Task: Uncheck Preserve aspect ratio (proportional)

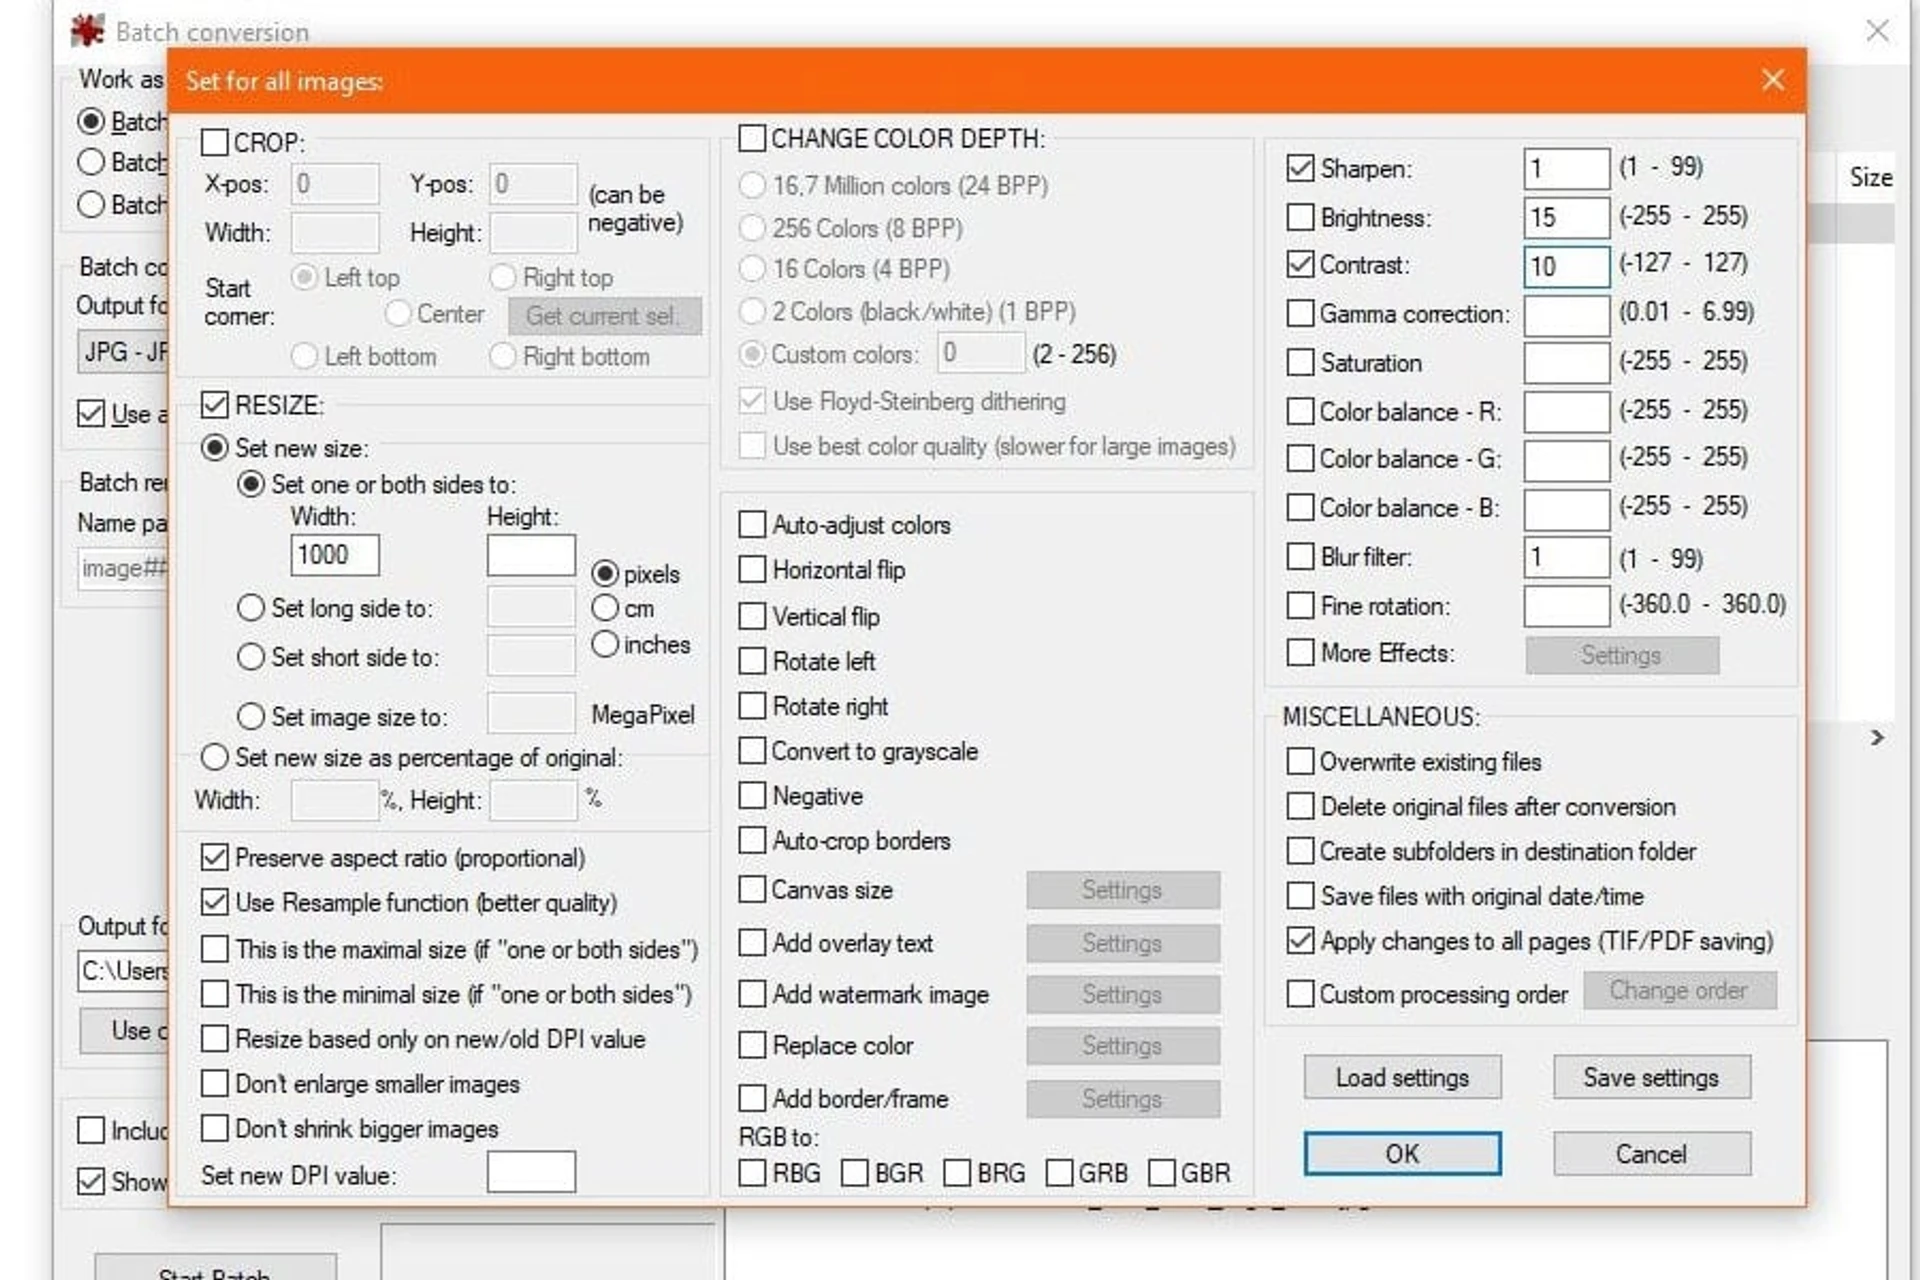Action: (215, 857)
